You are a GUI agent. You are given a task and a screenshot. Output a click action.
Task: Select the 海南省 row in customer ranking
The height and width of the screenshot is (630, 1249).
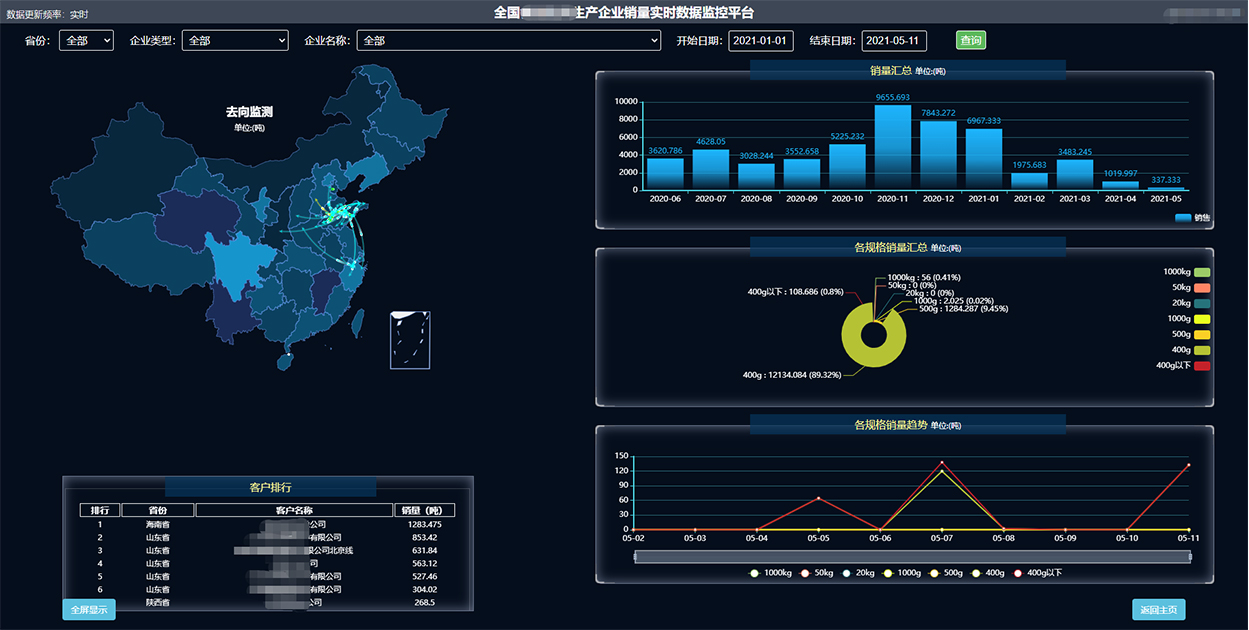pos(267,524)
